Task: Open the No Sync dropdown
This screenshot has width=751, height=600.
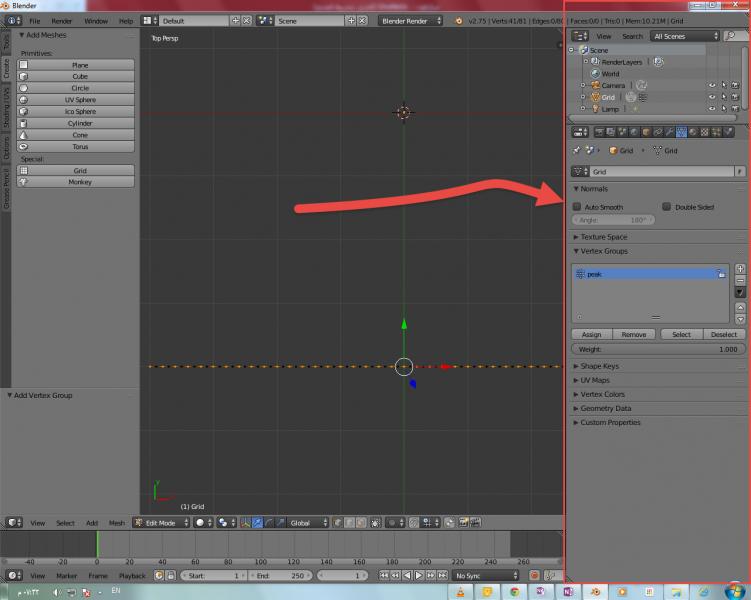Action: click(486, 575)
